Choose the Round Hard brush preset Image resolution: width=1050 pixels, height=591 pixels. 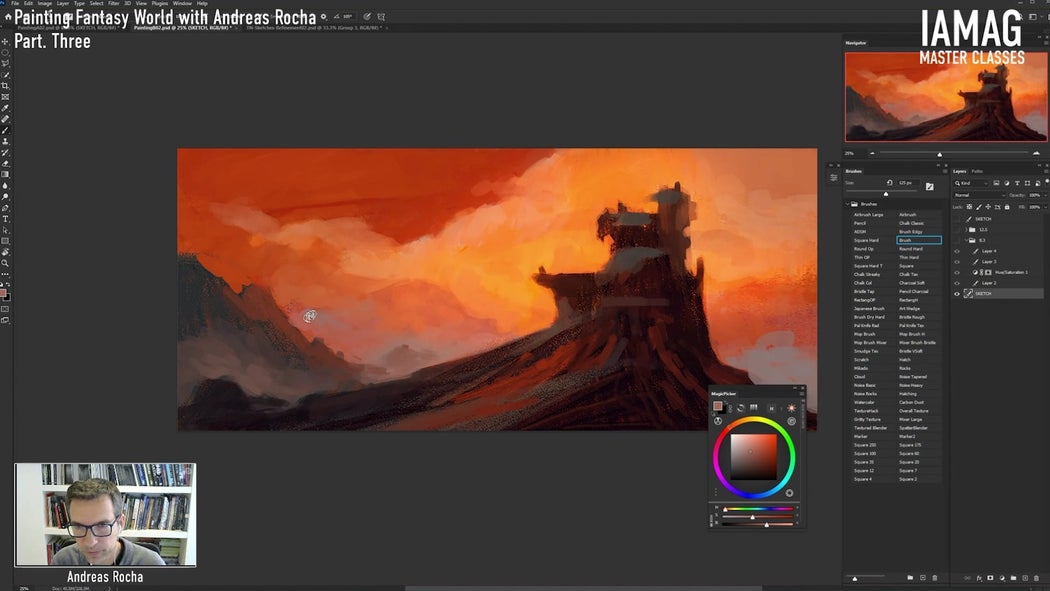click(x=911, y=248)
